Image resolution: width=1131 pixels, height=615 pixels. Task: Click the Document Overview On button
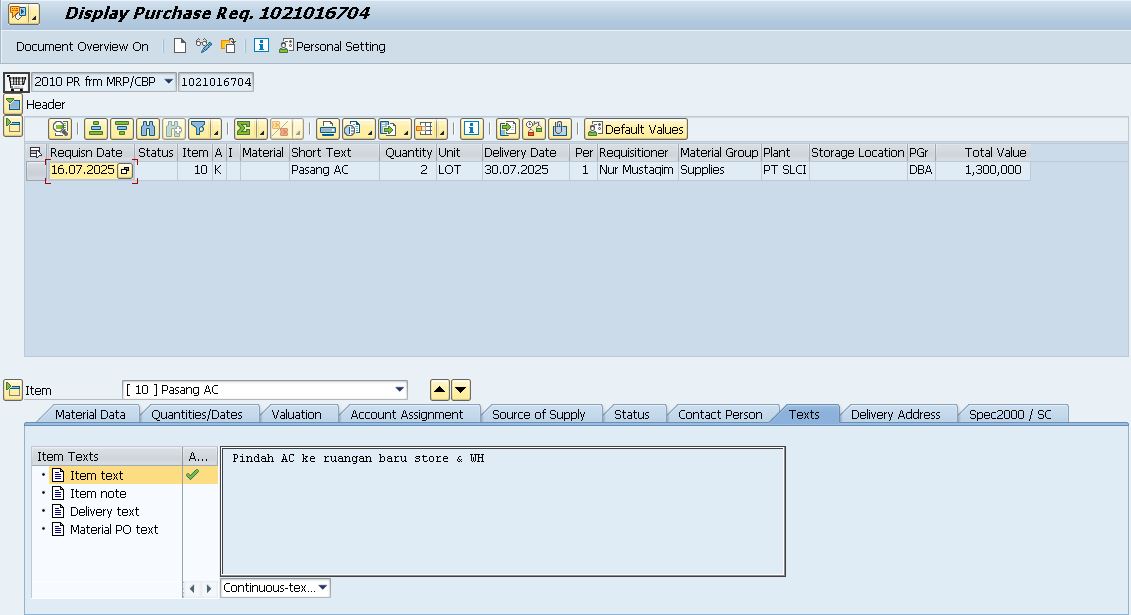(x=82, y=46)
